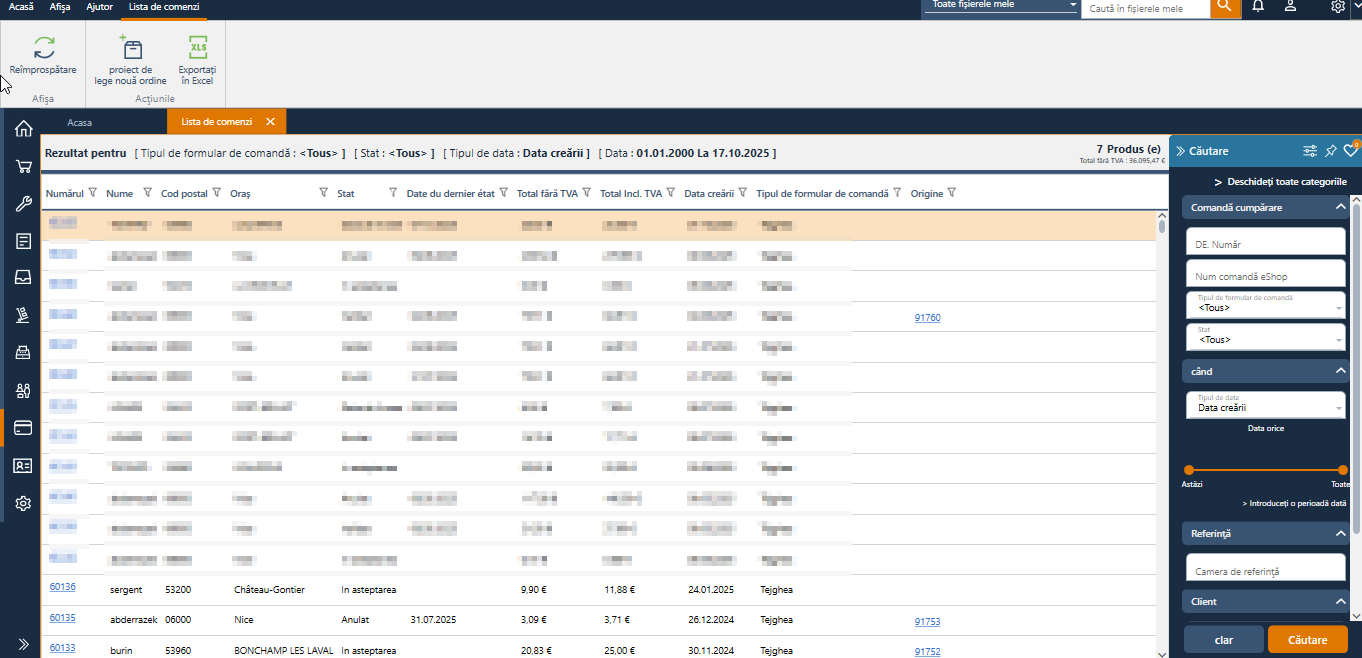Click the orange search magnifier button

point(1225,8)
